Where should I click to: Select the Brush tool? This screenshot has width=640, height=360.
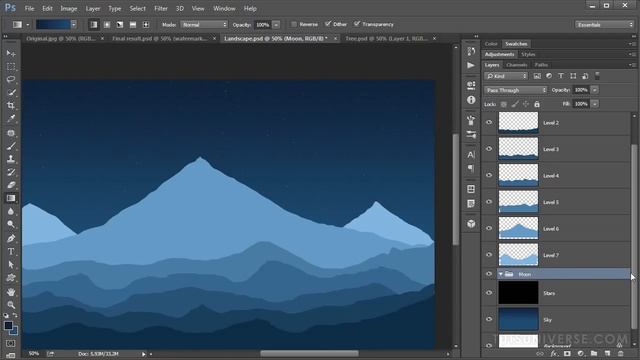tap(11, 146)
